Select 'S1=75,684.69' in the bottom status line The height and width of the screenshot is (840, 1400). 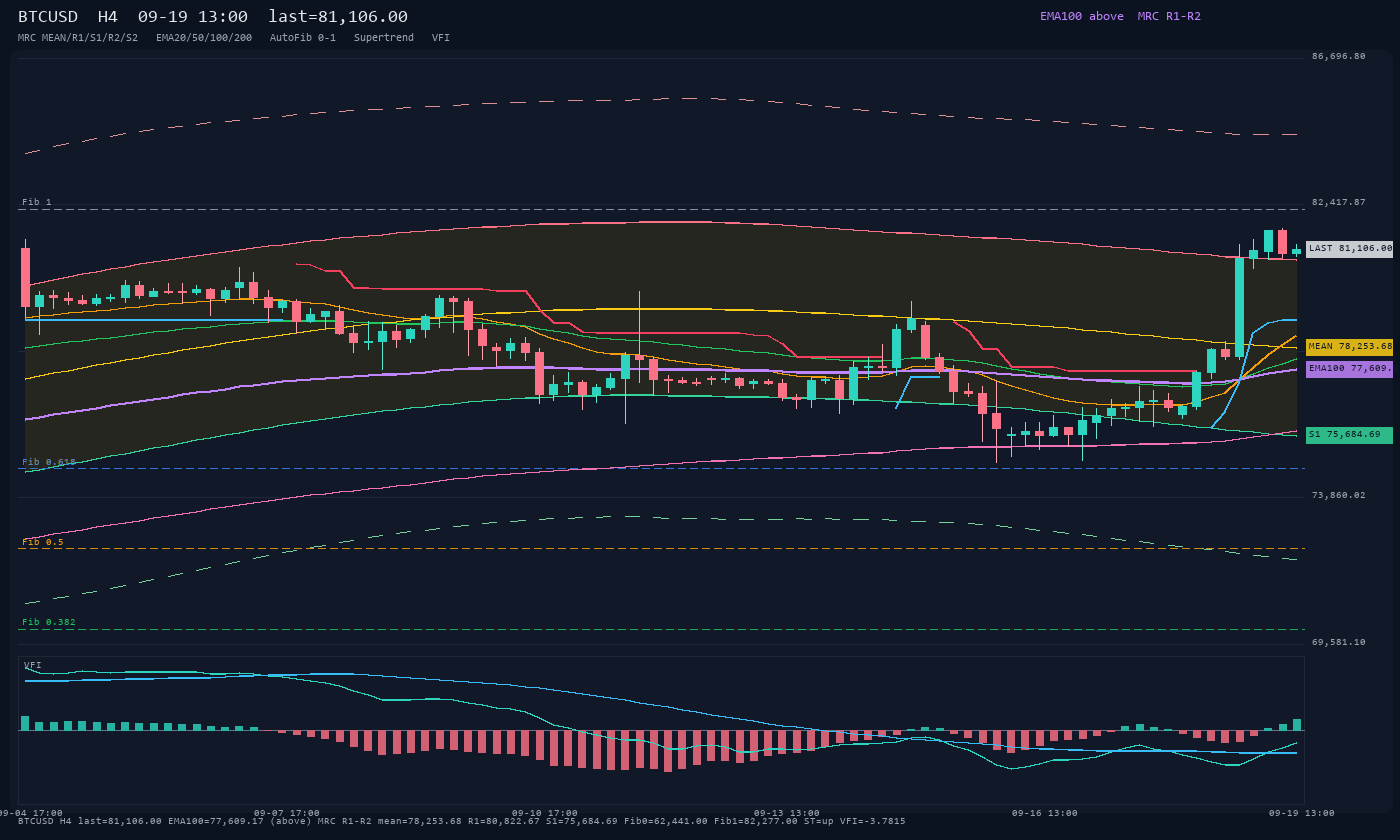[582, 821]
